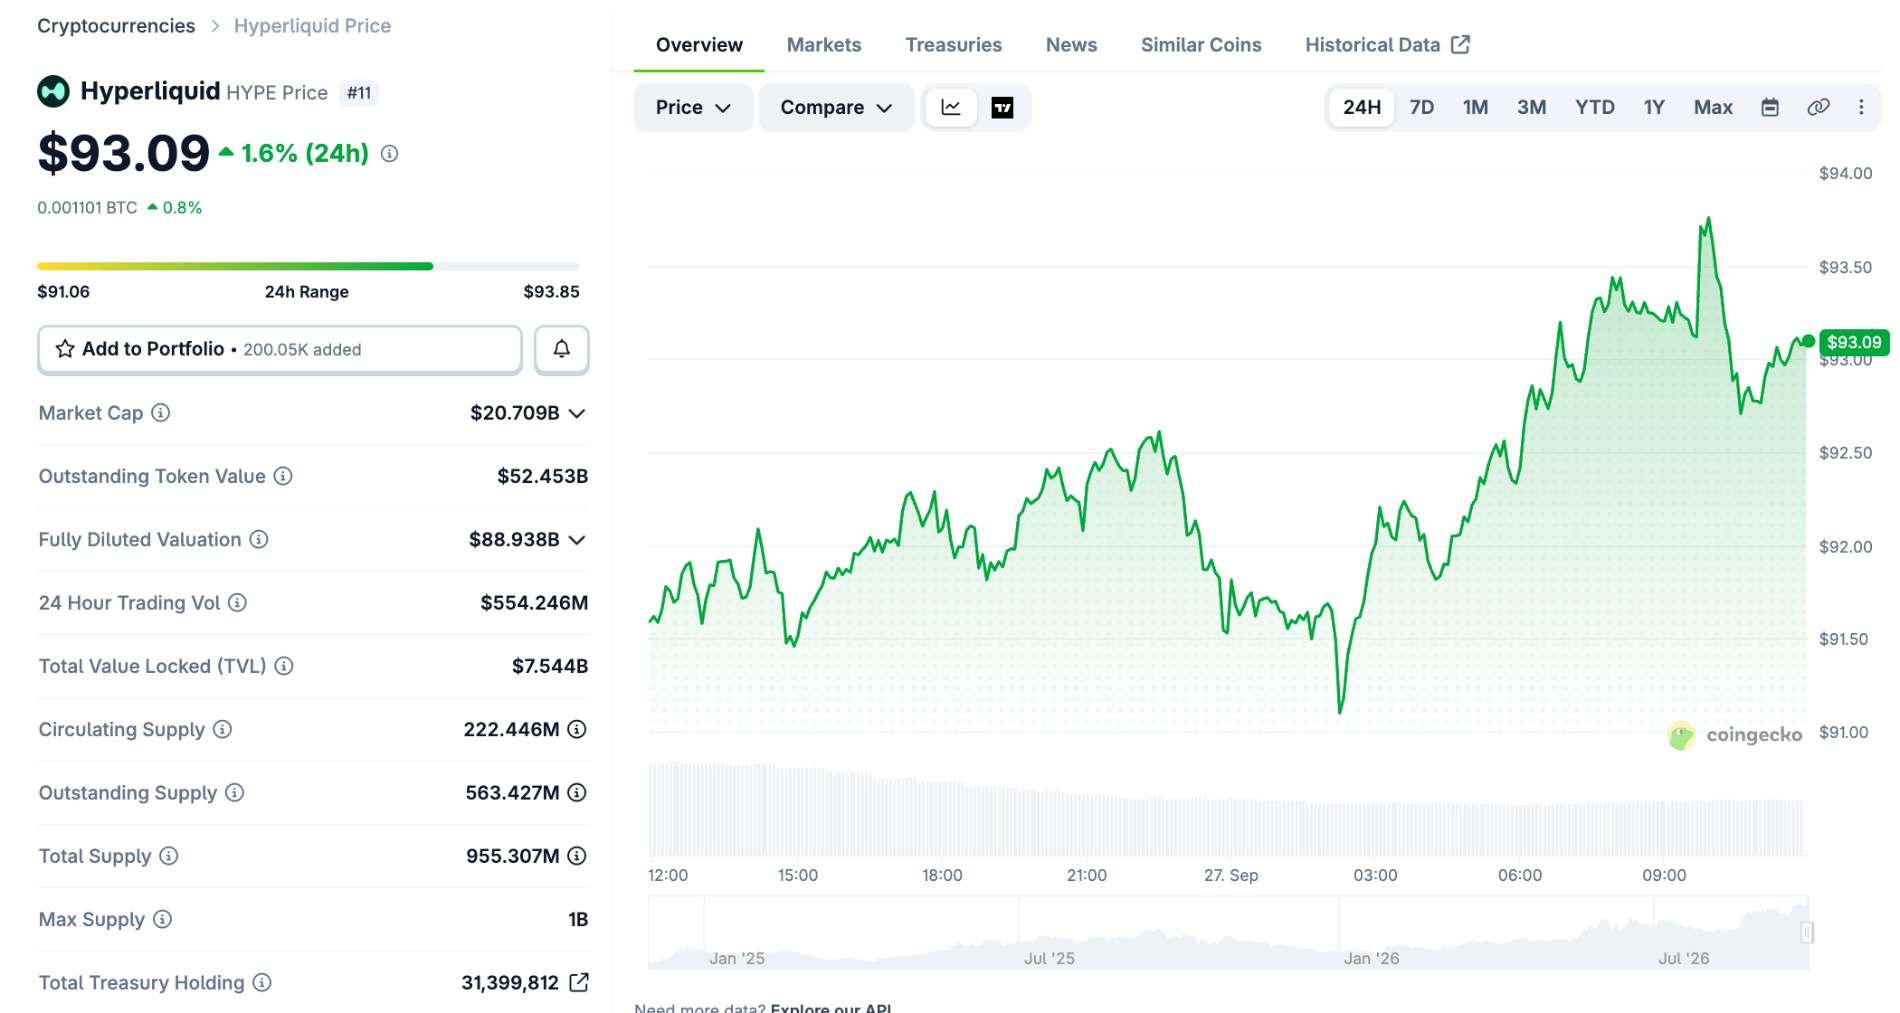Switch to the Markets tab
1900x1013 pixels.
(x=824, y=45)
